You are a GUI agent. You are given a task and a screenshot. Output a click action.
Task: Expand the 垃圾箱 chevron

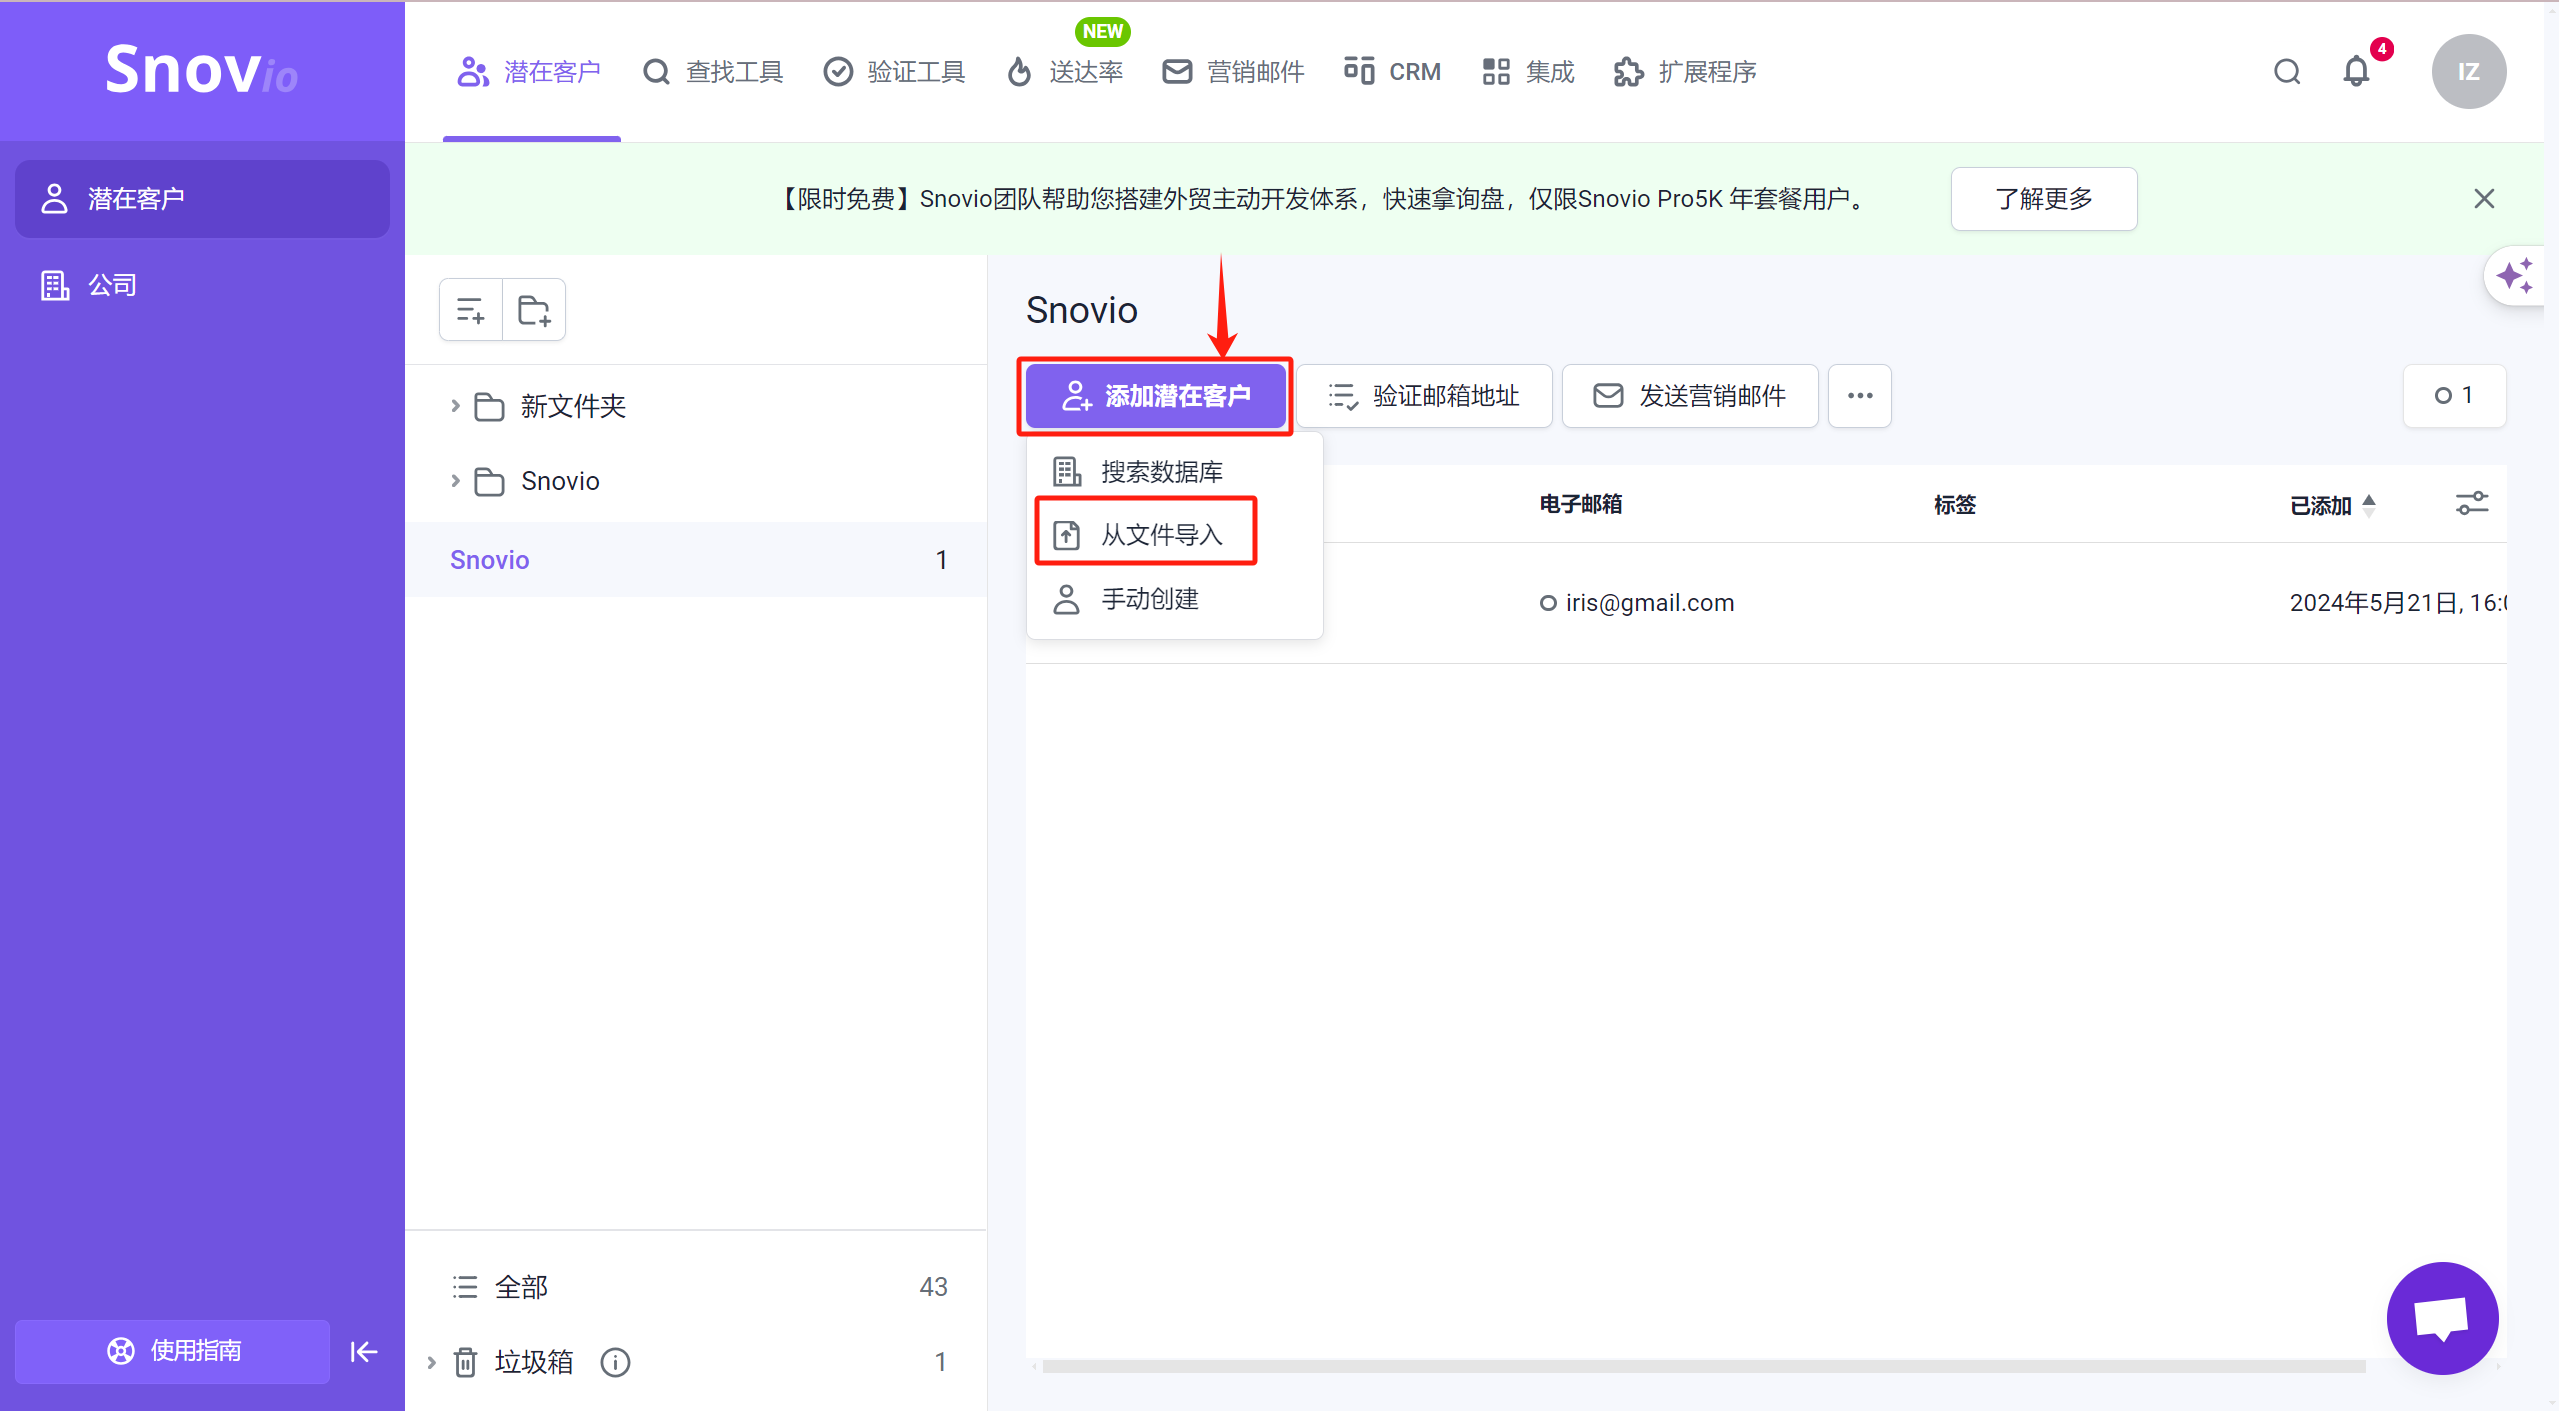[432, 1362]
